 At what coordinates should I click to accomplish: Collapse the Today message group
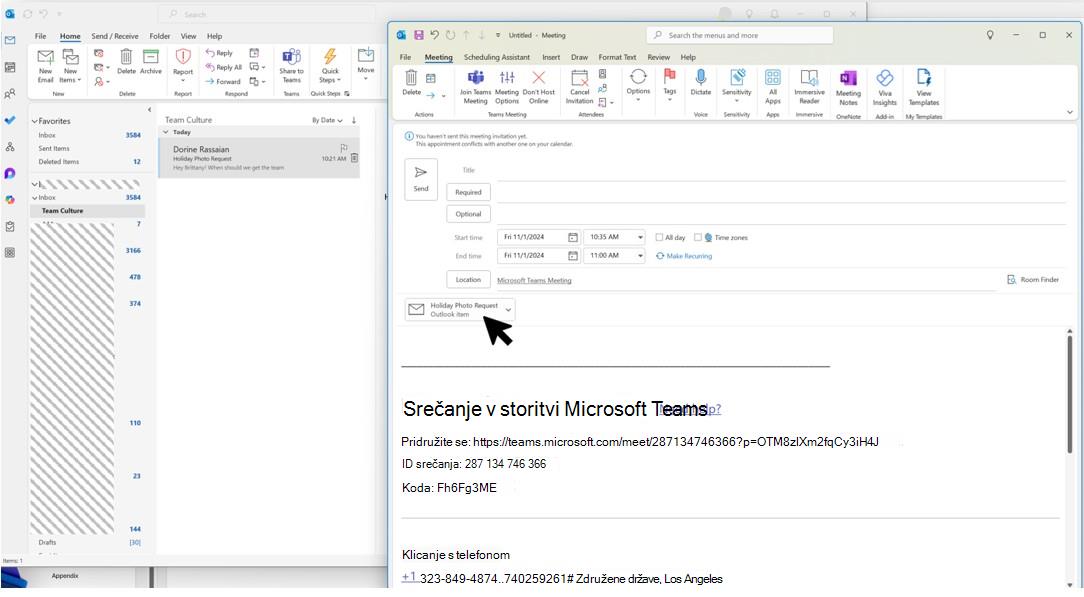(166, 132)
